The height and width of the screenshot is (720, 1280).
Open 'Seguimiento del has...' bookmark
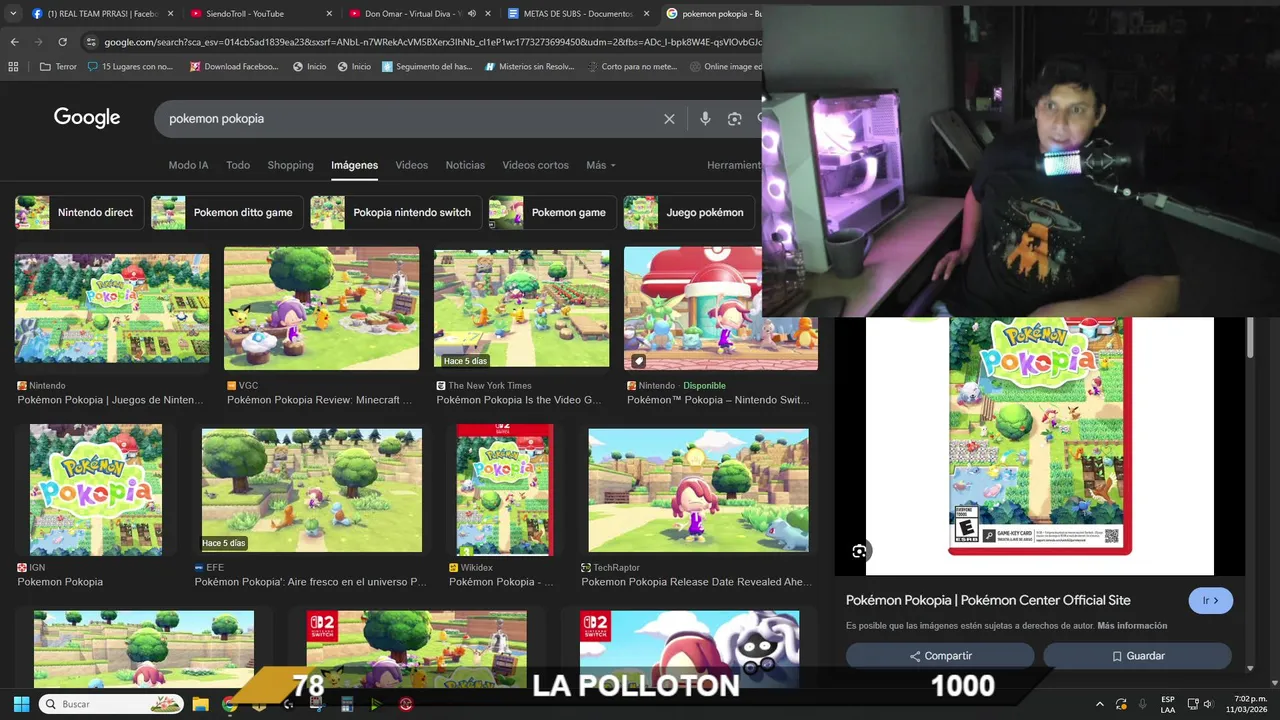click(427, 67)
